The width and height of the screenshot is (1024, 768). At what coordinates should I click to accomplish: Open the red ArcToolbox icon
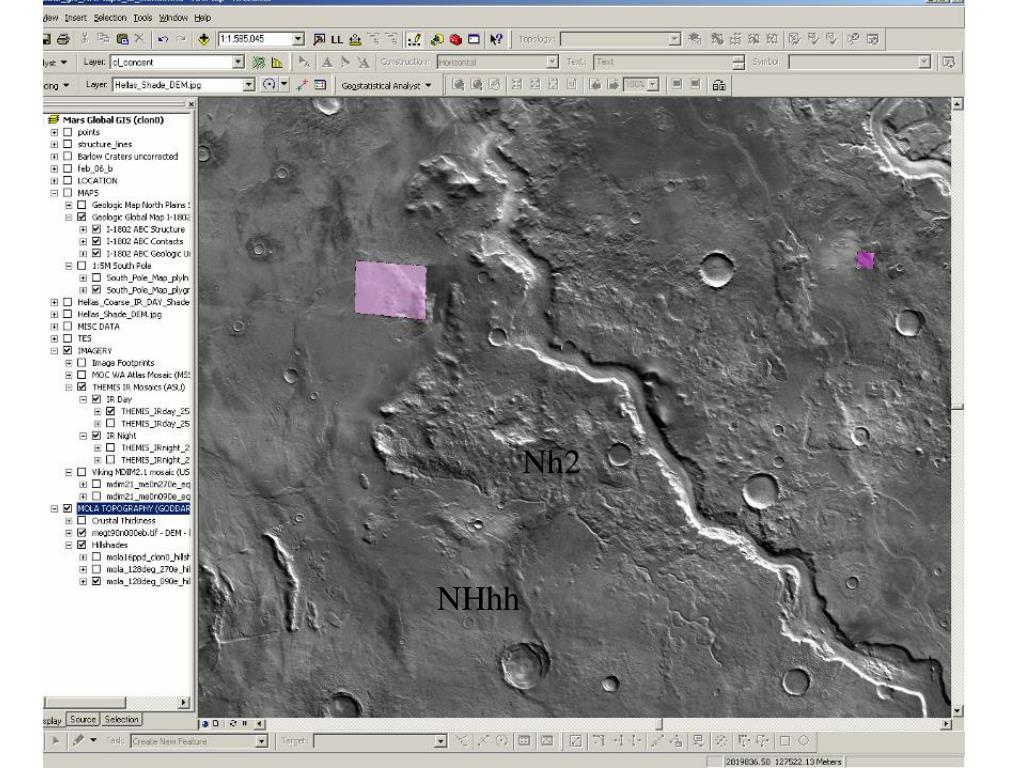point(455,40)
